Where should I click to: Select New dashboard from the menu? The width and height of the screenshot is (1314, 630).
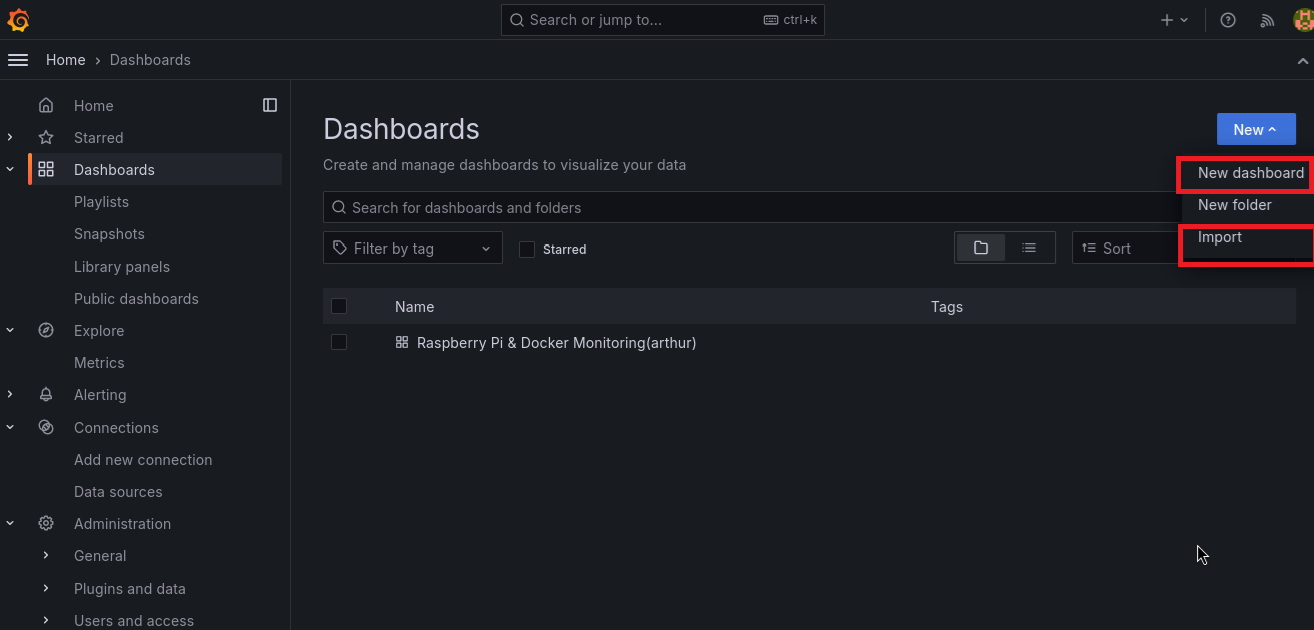(1248, 173)
